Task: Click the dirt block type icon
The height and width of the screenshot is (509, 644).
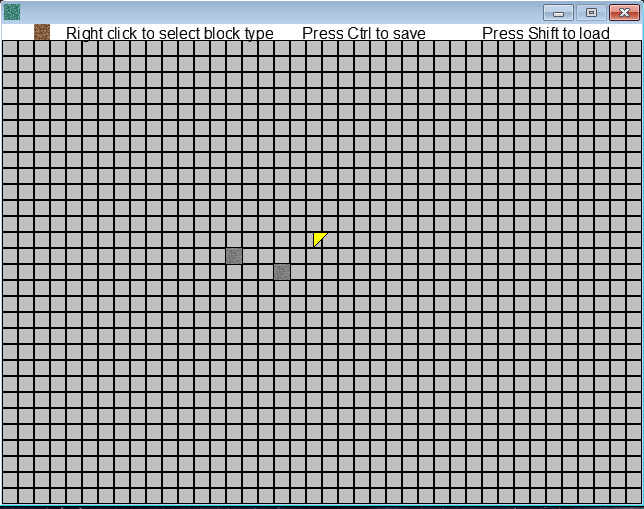Action: [x=42, y=32]
